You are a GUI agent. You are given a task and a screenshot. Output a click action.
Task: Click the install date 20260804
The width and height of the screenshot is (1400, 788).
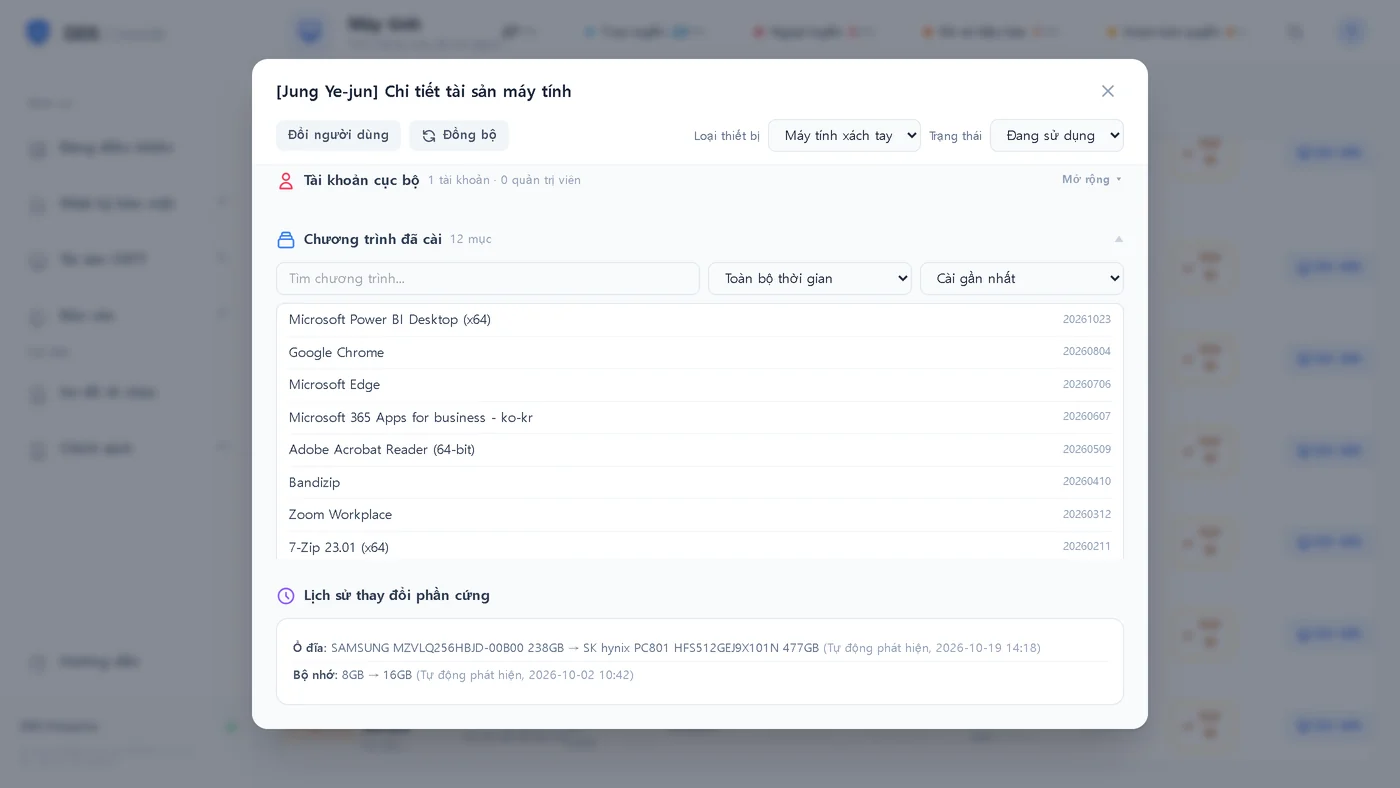1086,352
